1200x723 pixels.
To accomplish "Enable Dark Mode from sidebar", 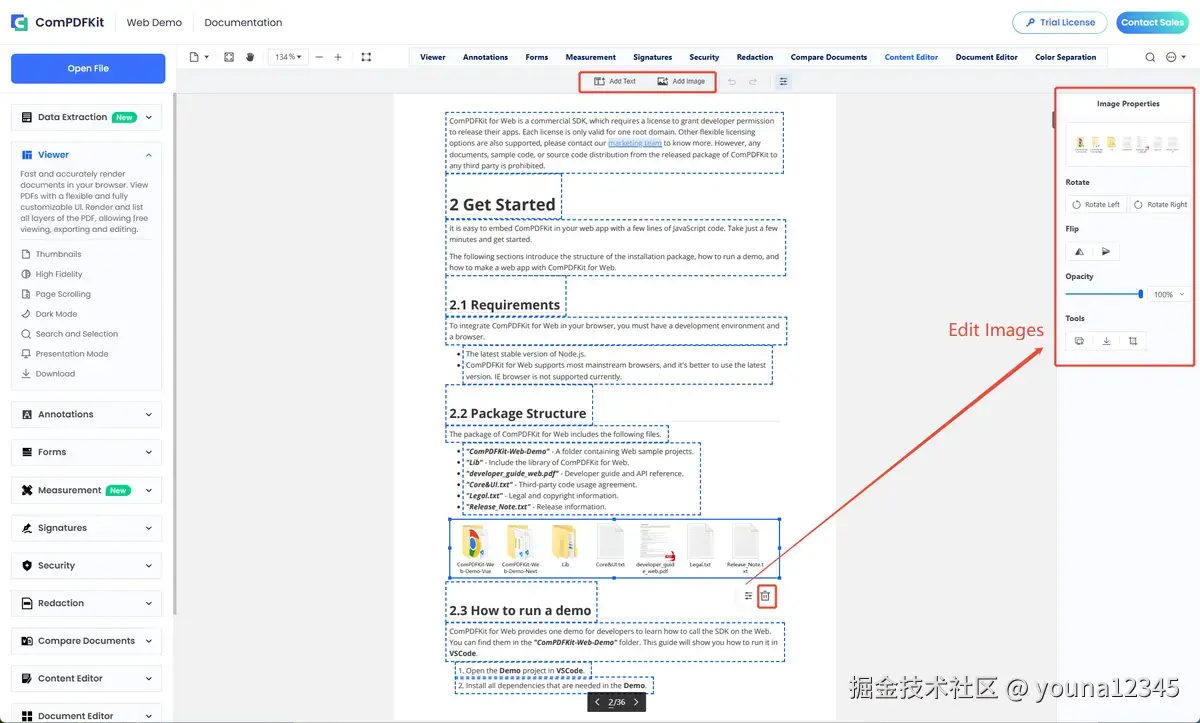I will point(56,314).
